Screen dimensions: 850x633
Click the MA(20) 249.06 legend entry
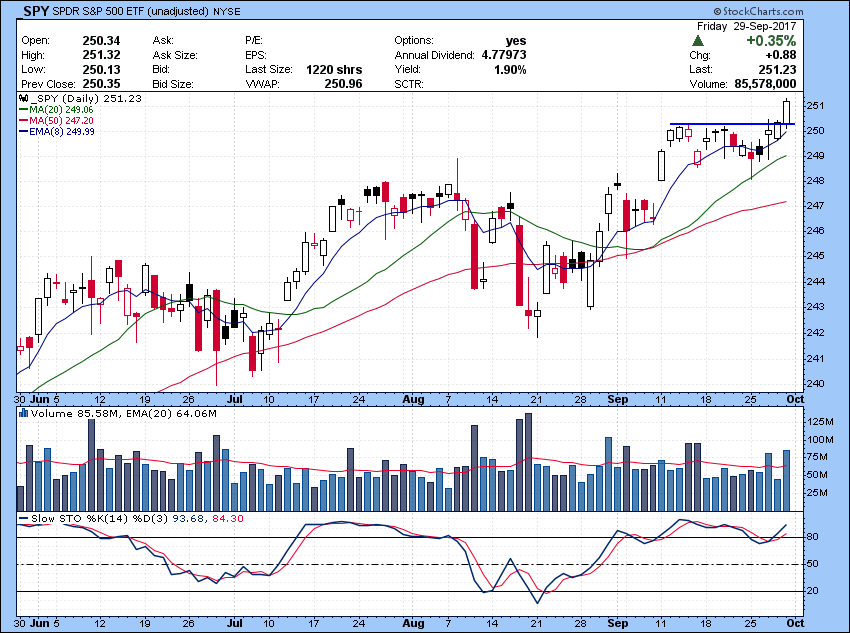click(x=56, y=109)
